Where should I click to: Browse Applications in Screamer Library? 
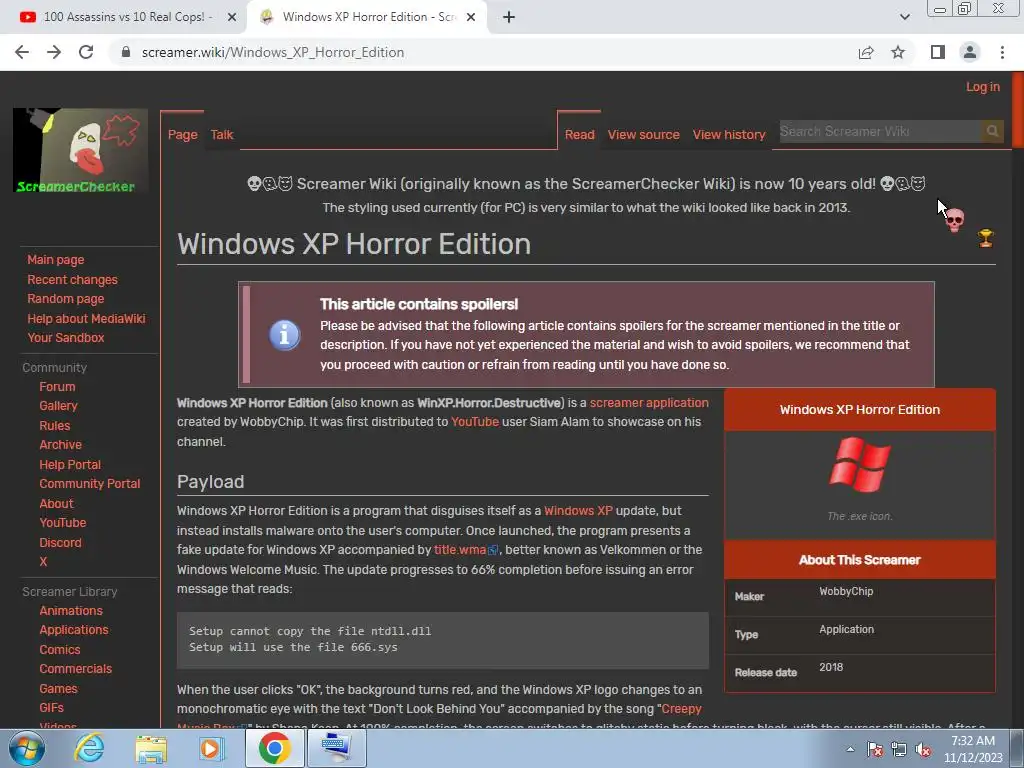(x=74, y=630)
